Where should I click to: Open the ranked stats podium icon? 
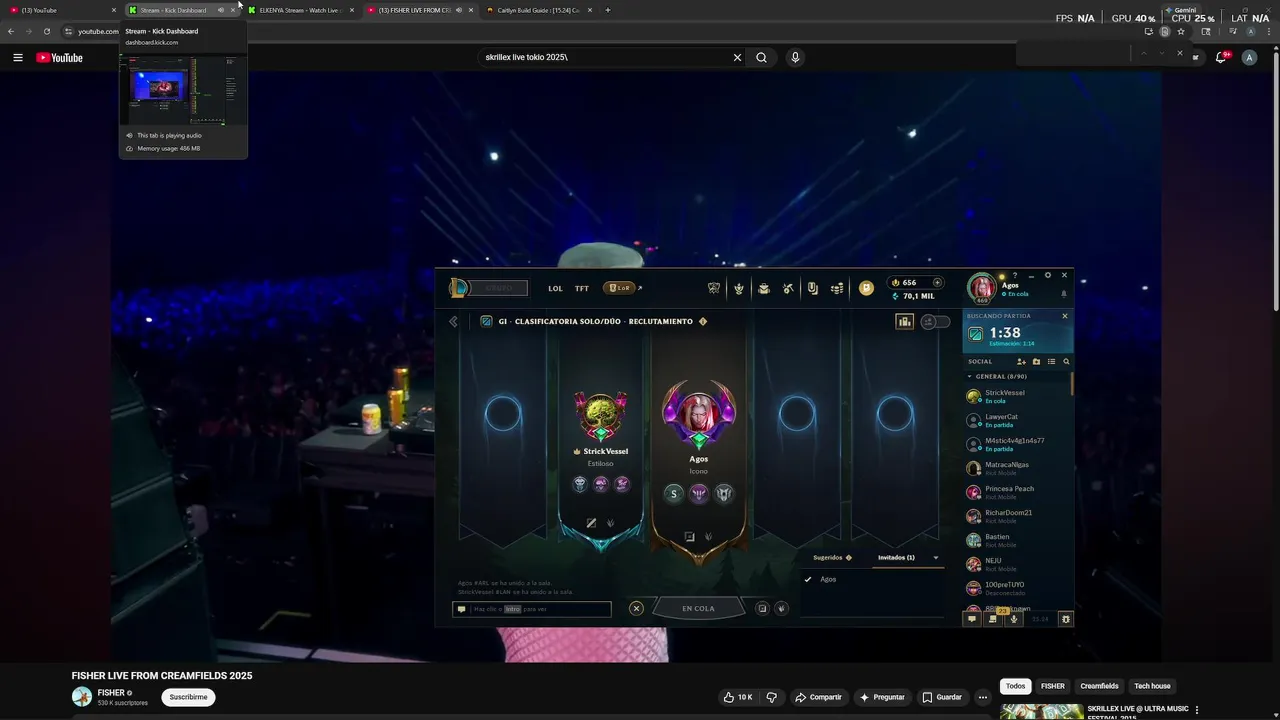point(904,321)
